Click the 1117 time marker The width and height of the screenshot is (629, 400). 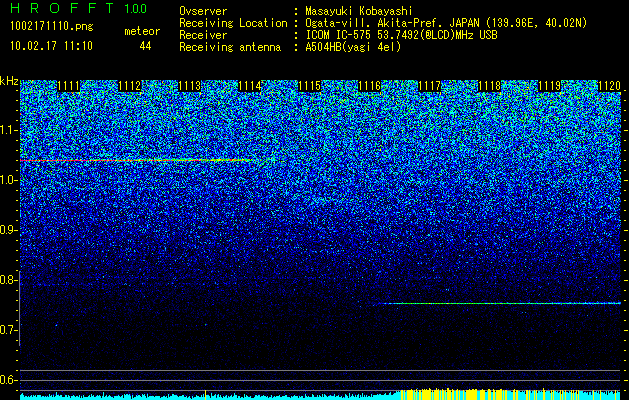[x=430, y=86]
